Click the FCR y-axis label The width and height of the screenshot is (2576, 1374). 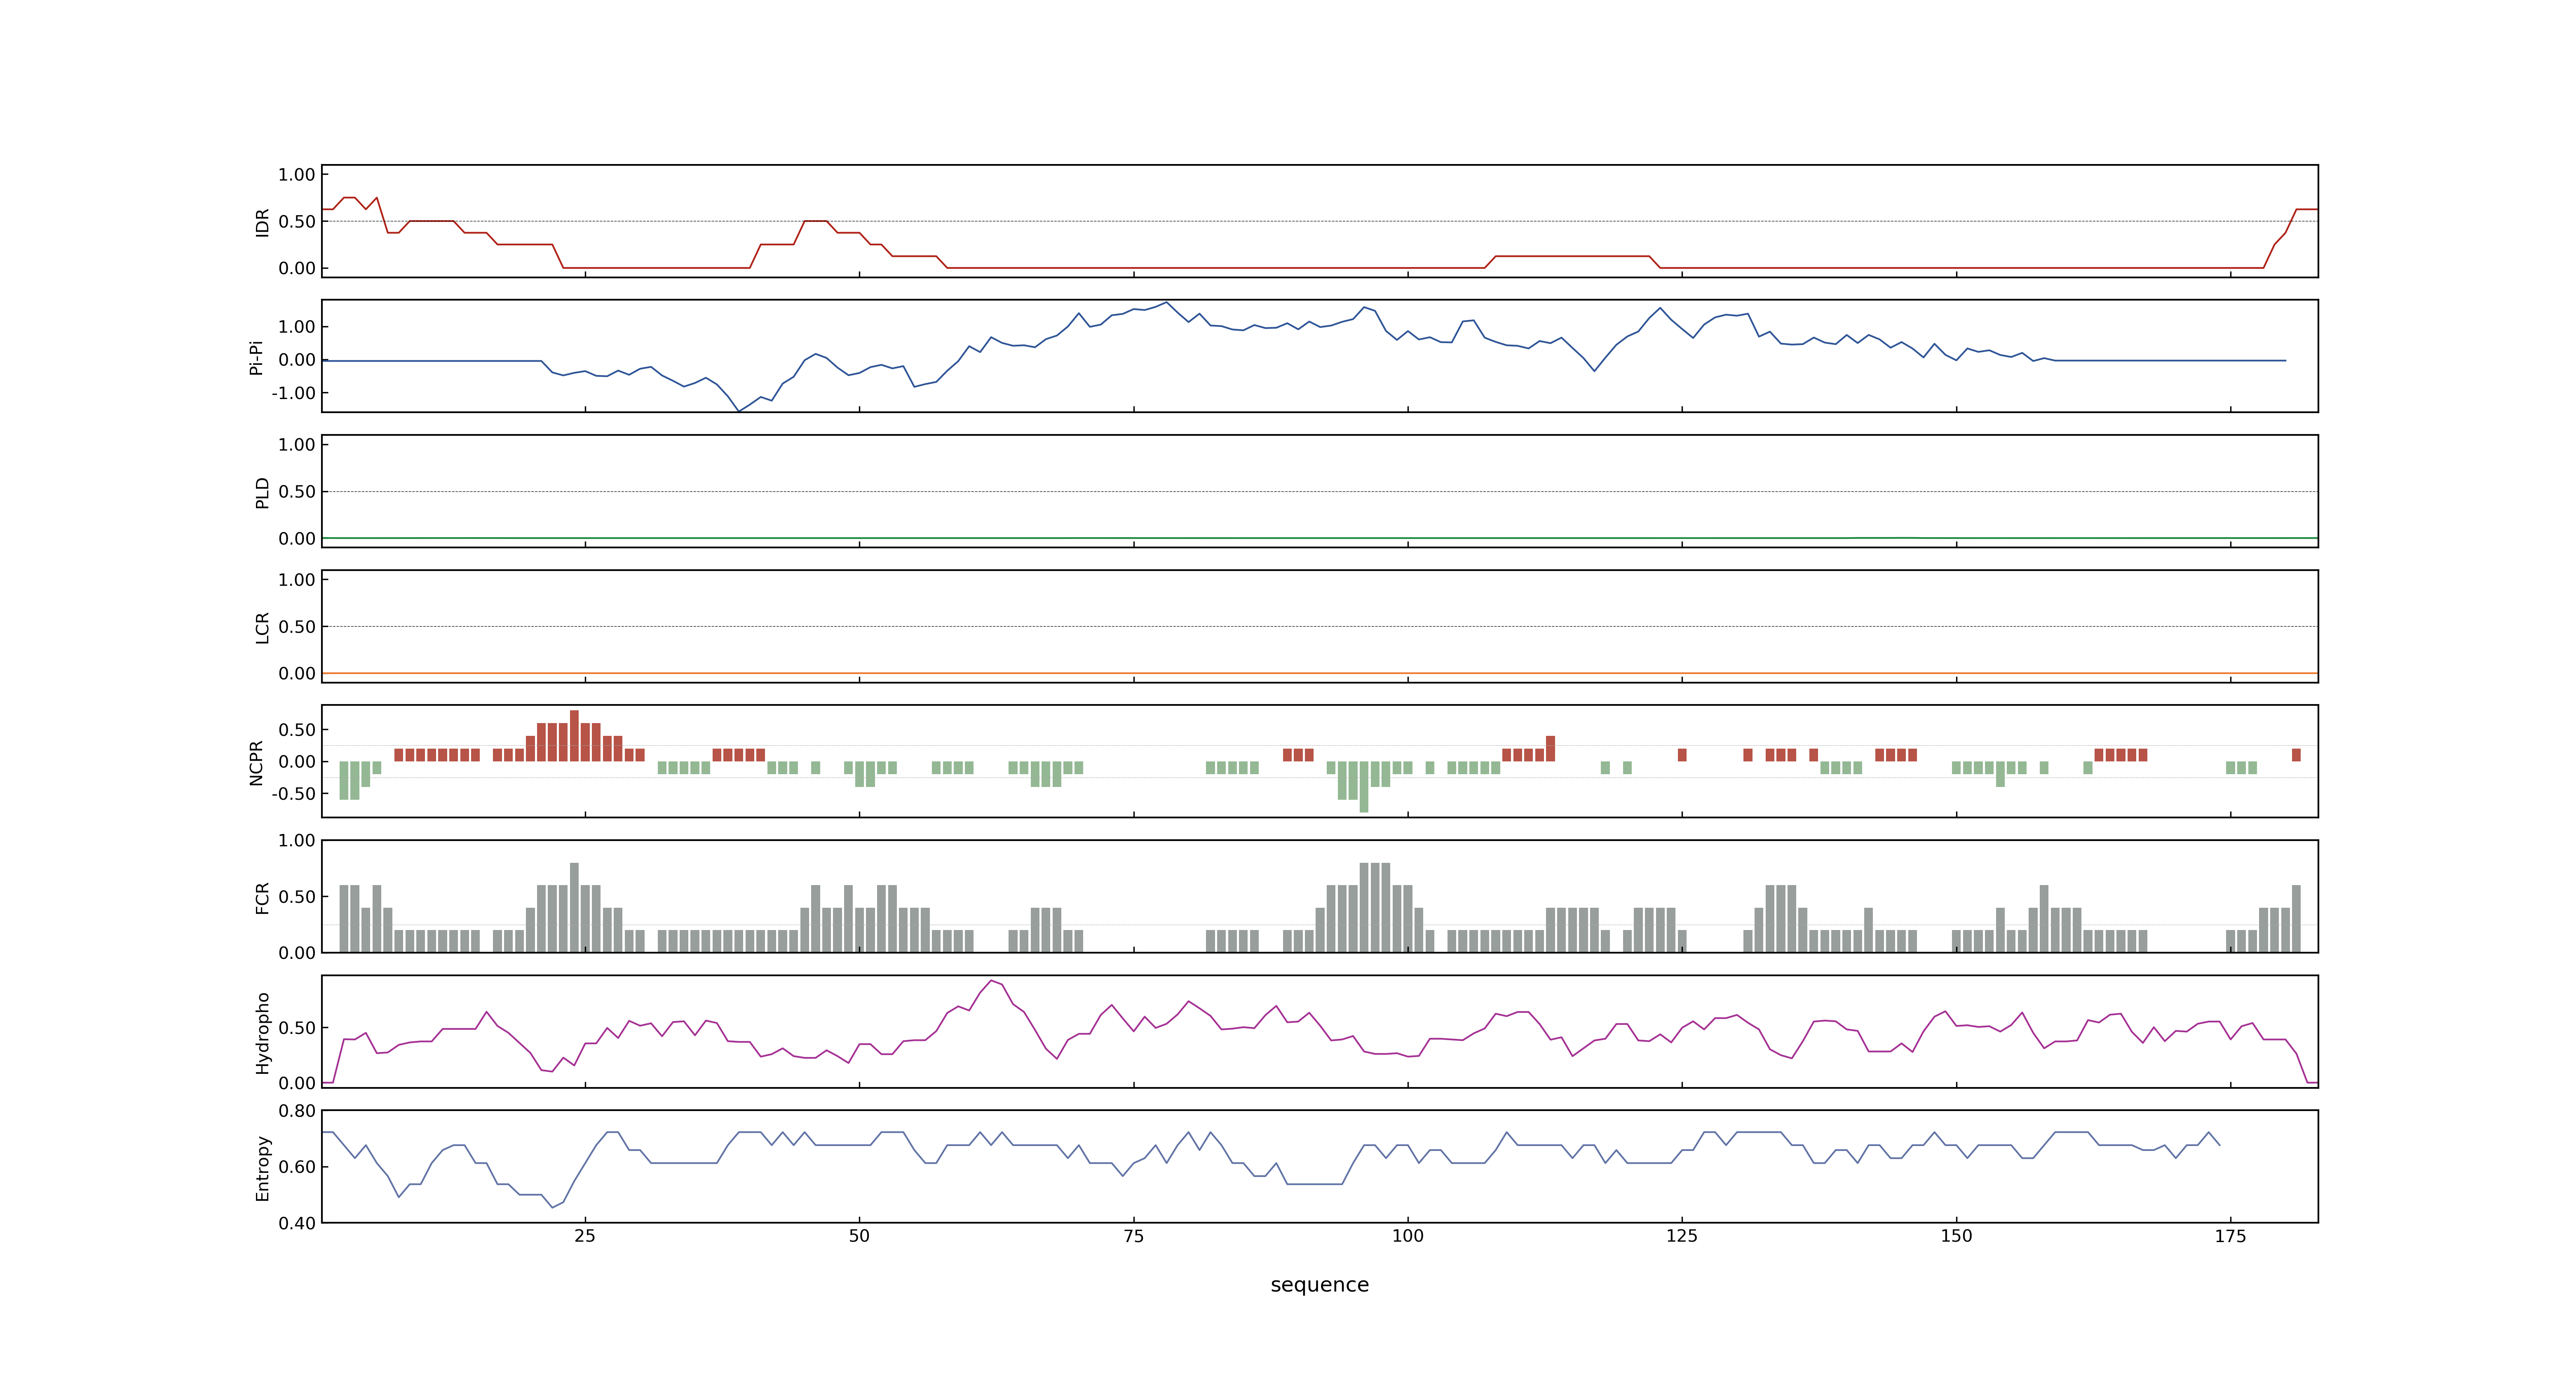click(262, 897)
